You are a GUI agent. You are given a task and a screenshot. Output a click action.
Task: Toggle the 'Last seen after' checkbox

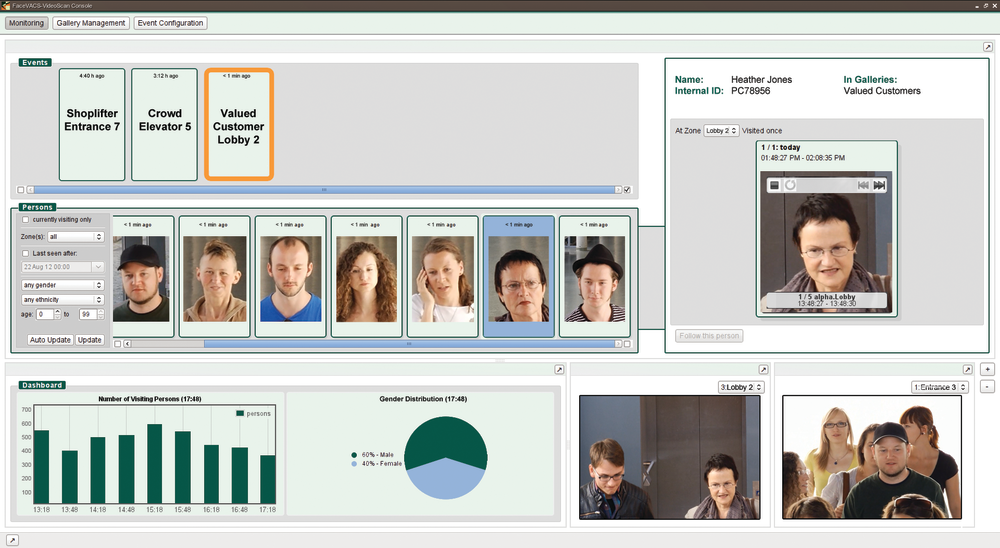coord(25,253)
